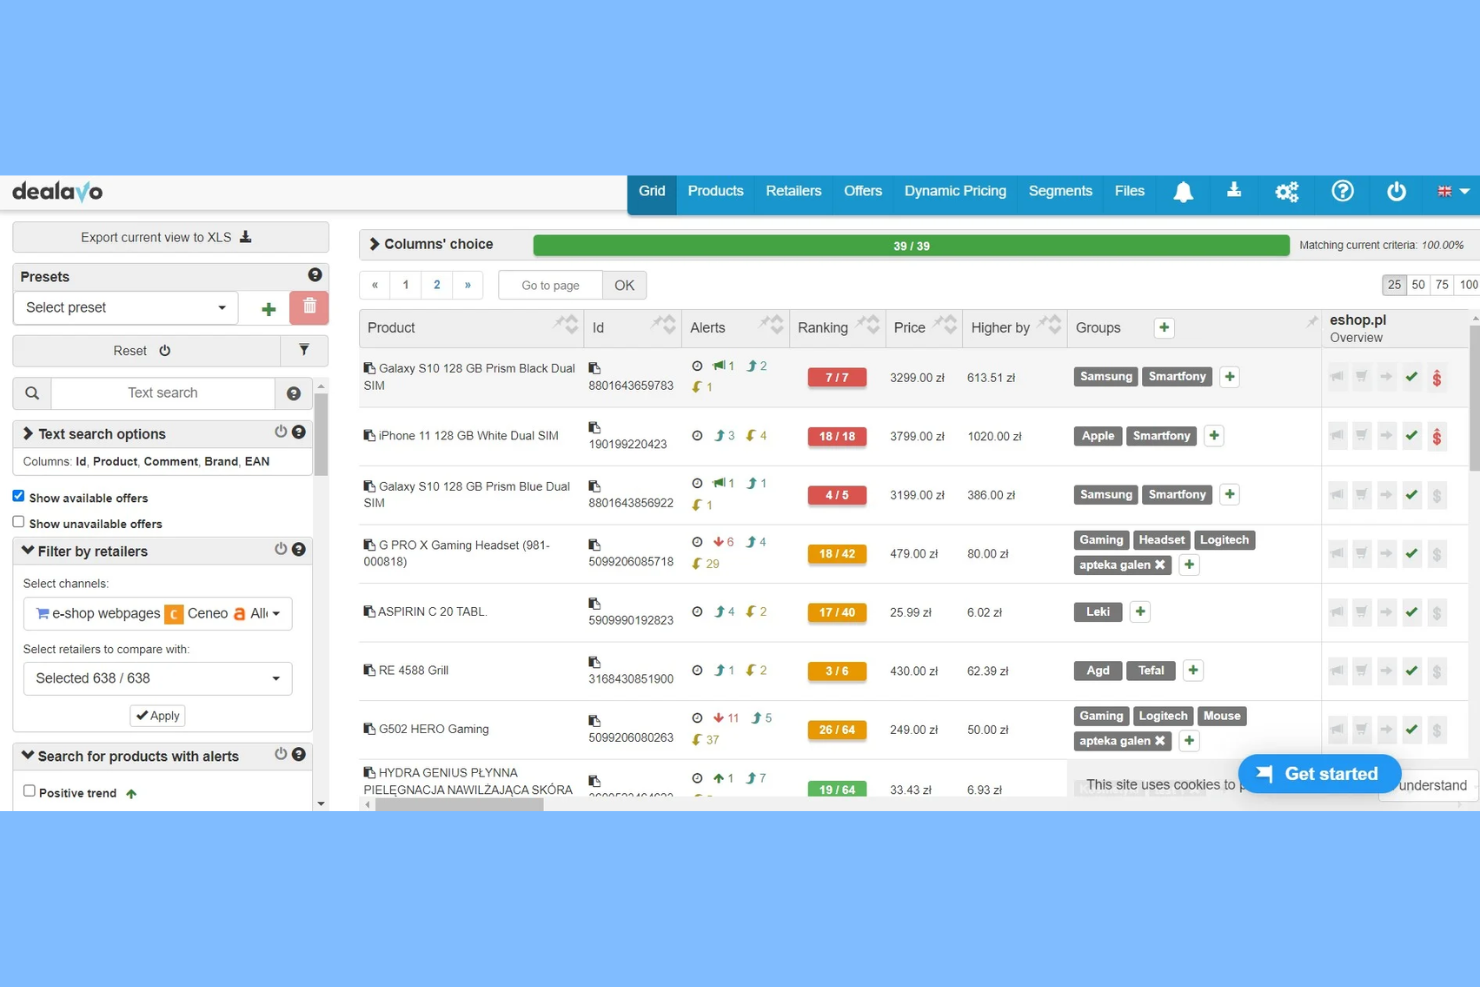1480x987 pixels.
Task: Open the Select preset dropdown
Action: pos(124,307)
